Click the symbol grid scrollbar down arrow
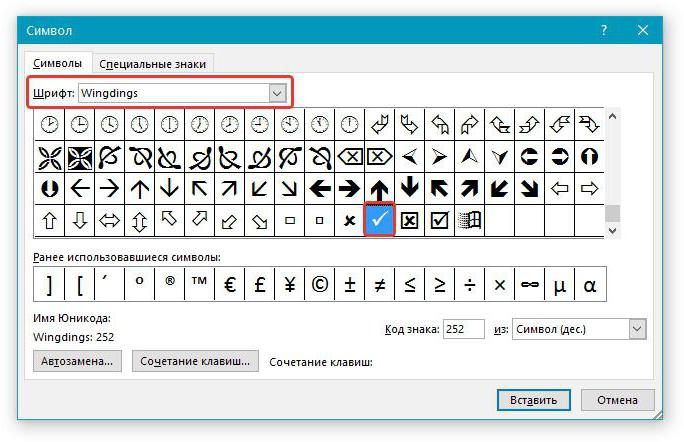The image size is (684, 442). tap(612, 230)
